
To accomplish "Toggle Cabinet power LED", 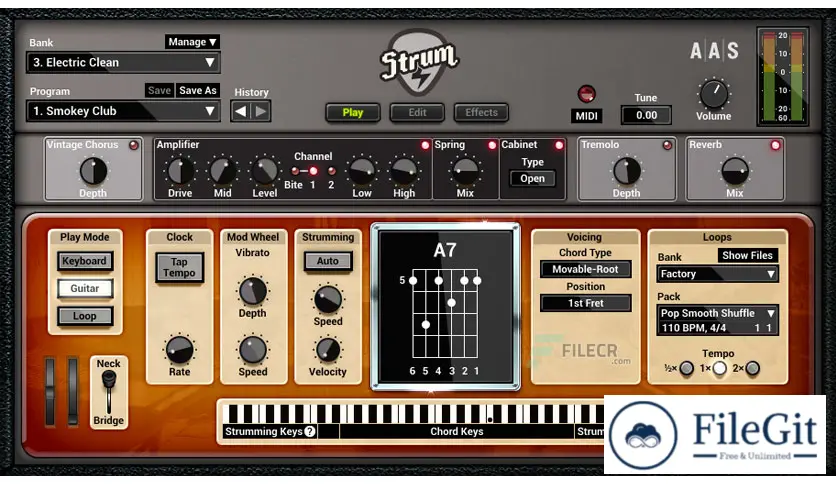I will tap(559, 145).
